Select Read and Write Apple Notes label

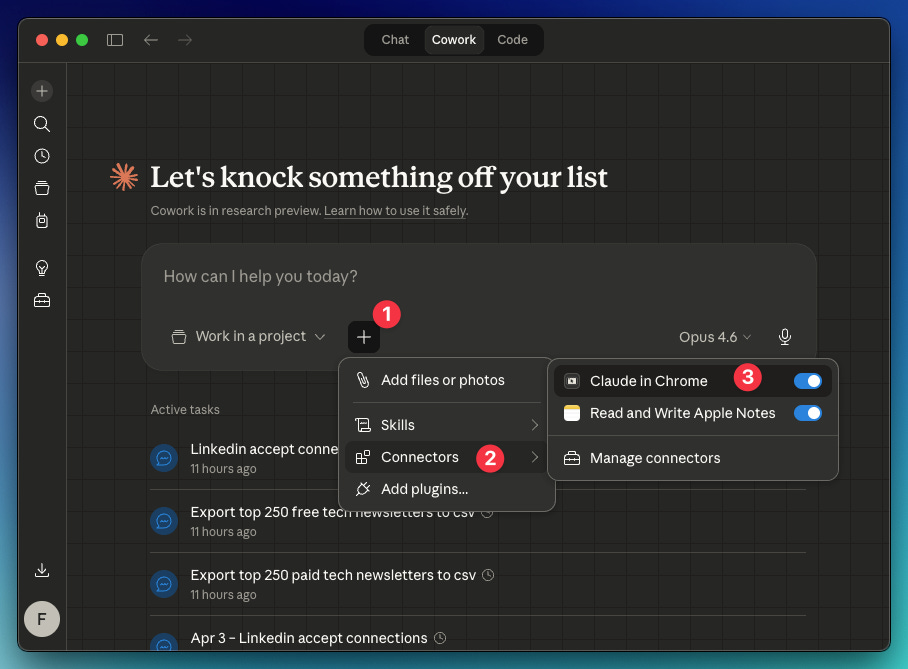click(x=682, y=413)
